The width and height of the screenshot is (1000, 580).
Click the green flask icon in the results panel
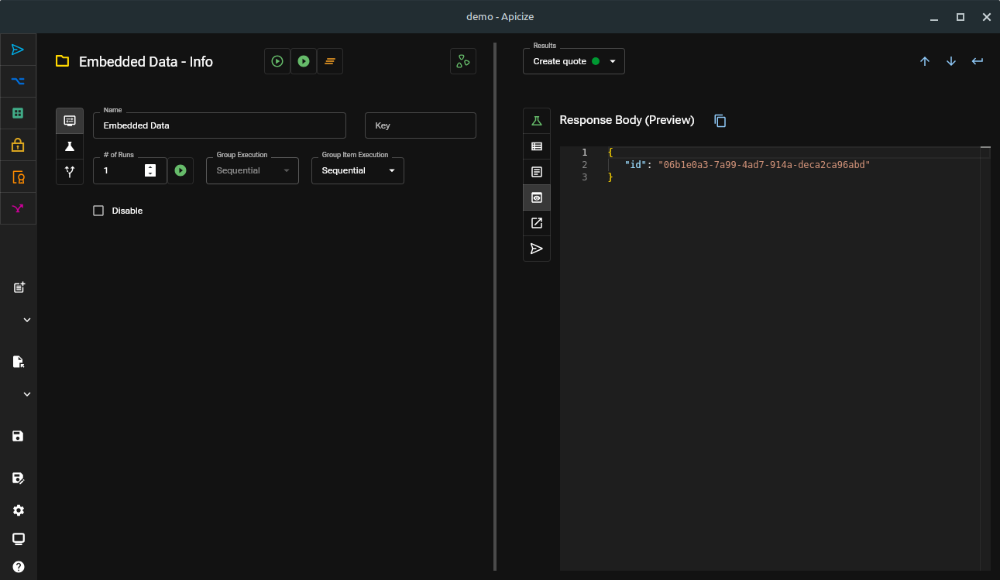click(x=536, y=120)
